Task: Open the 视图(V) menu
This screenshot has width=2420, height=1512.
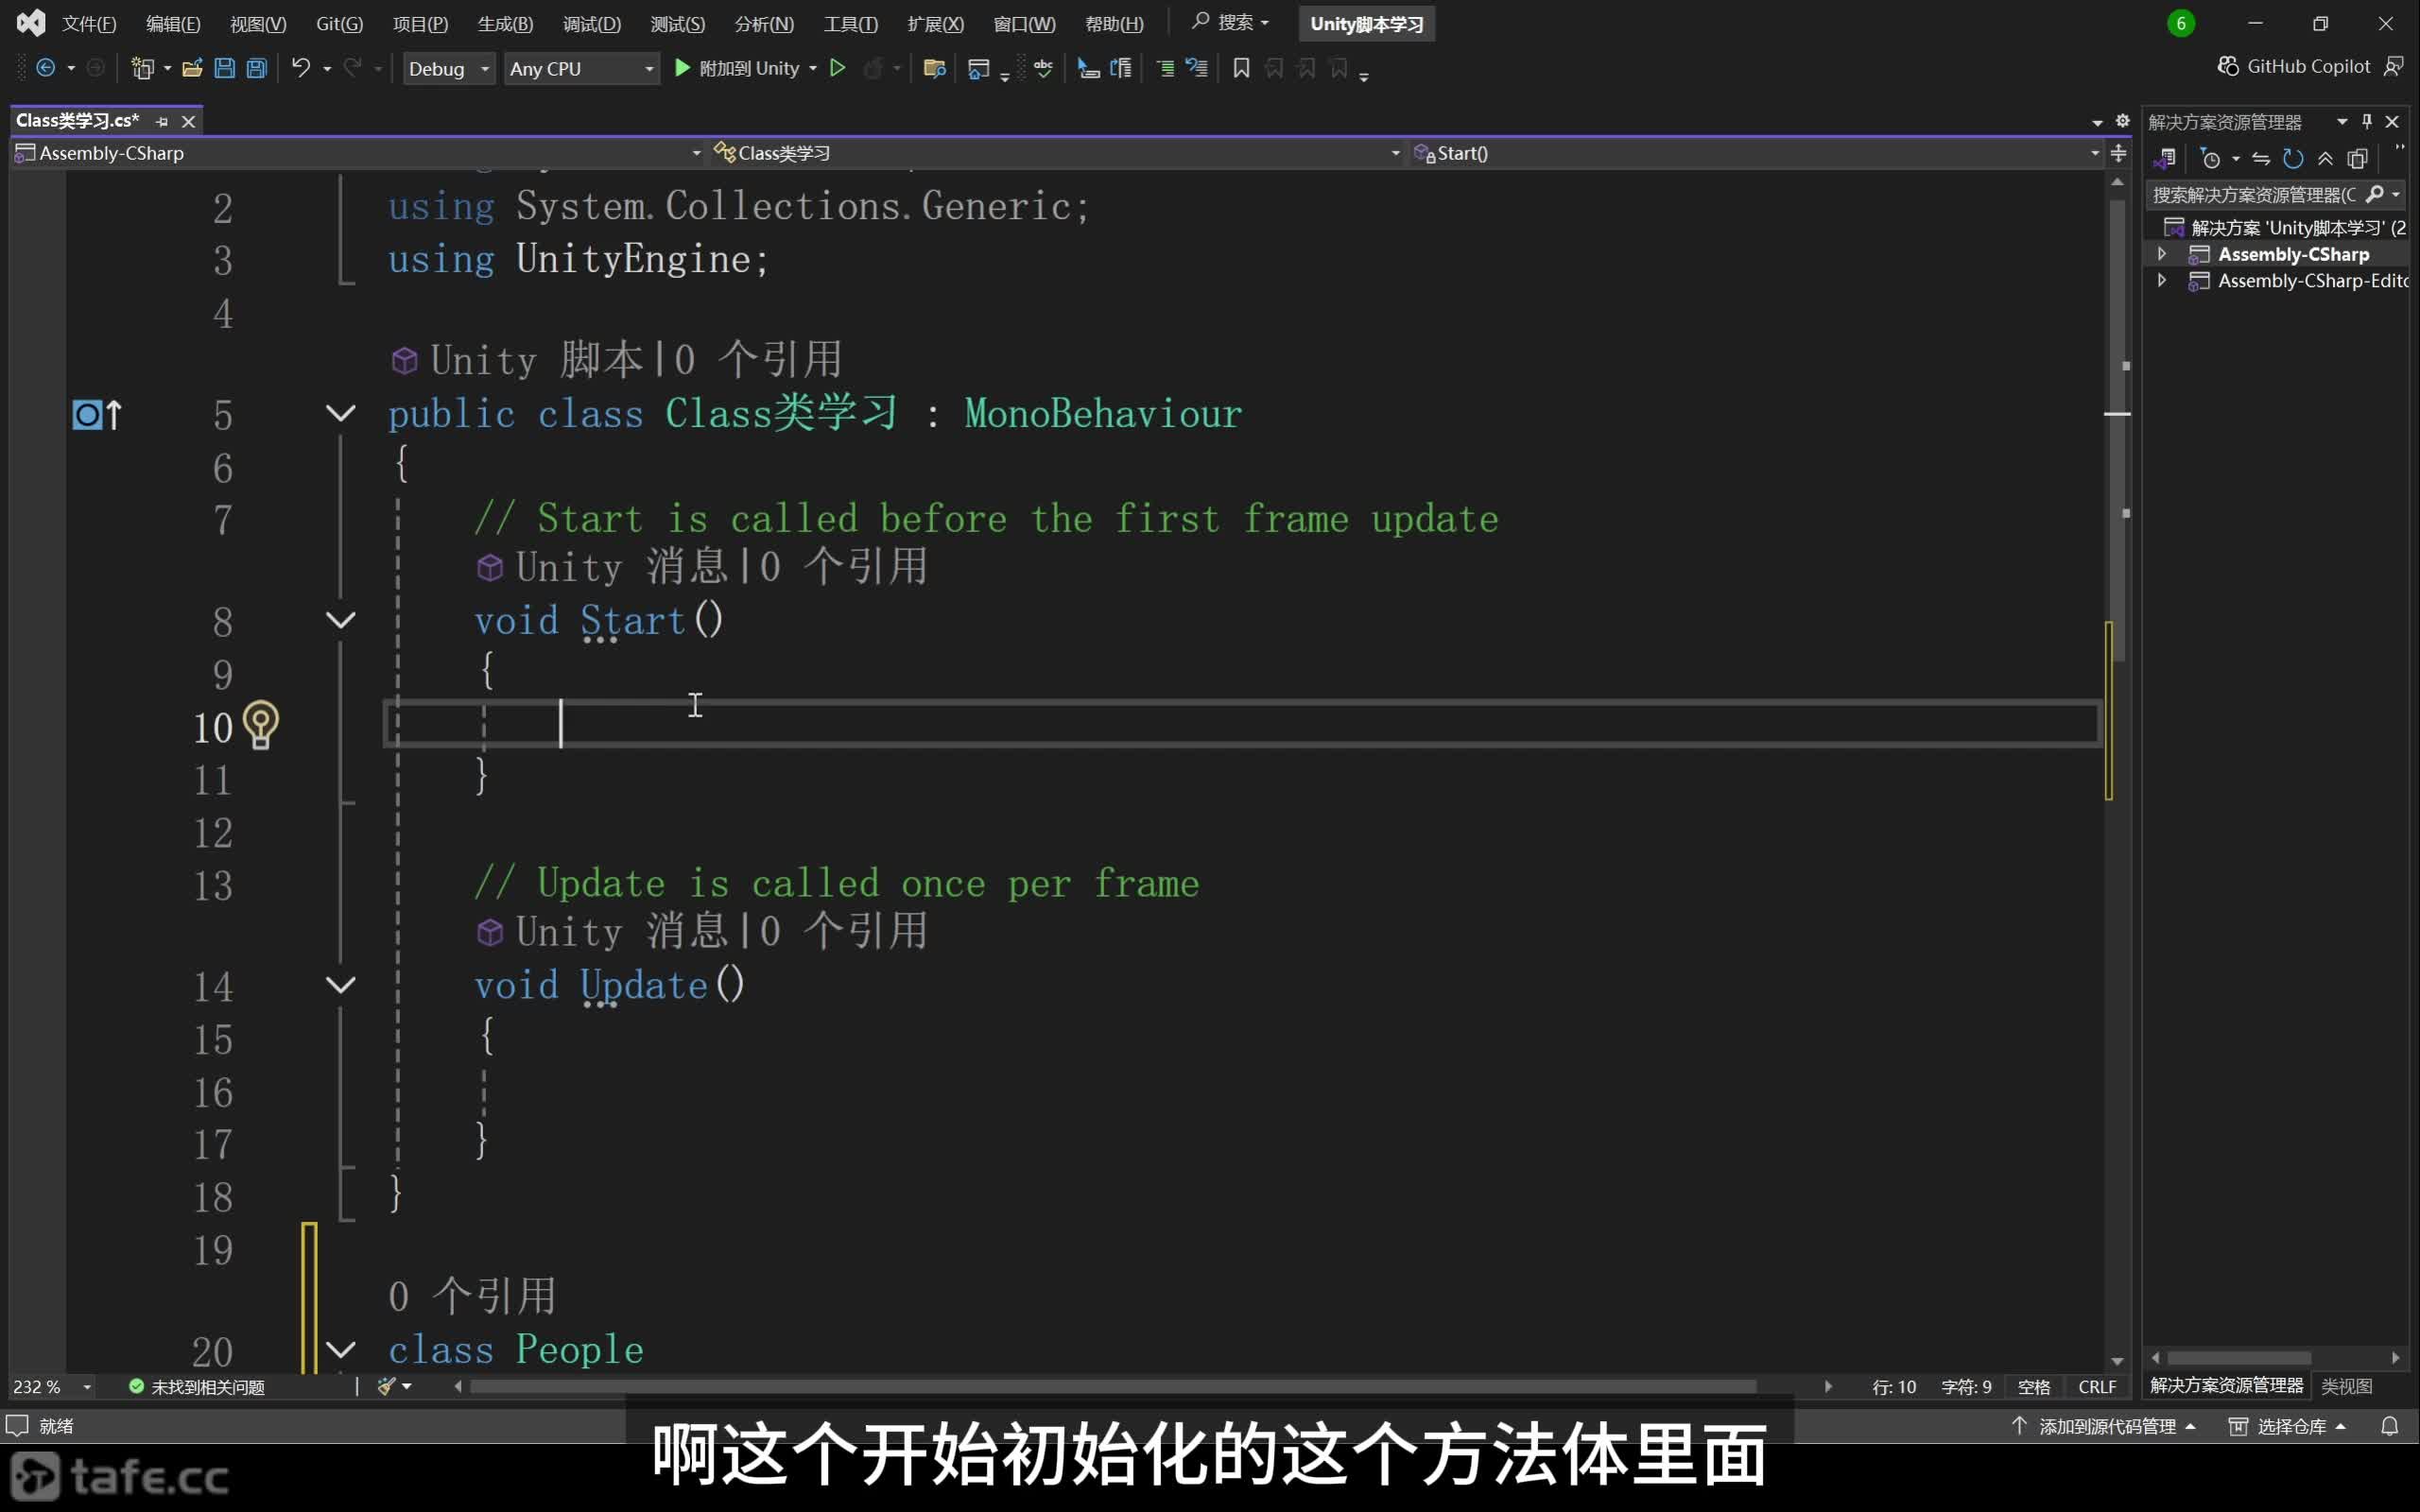Action: 258,23
